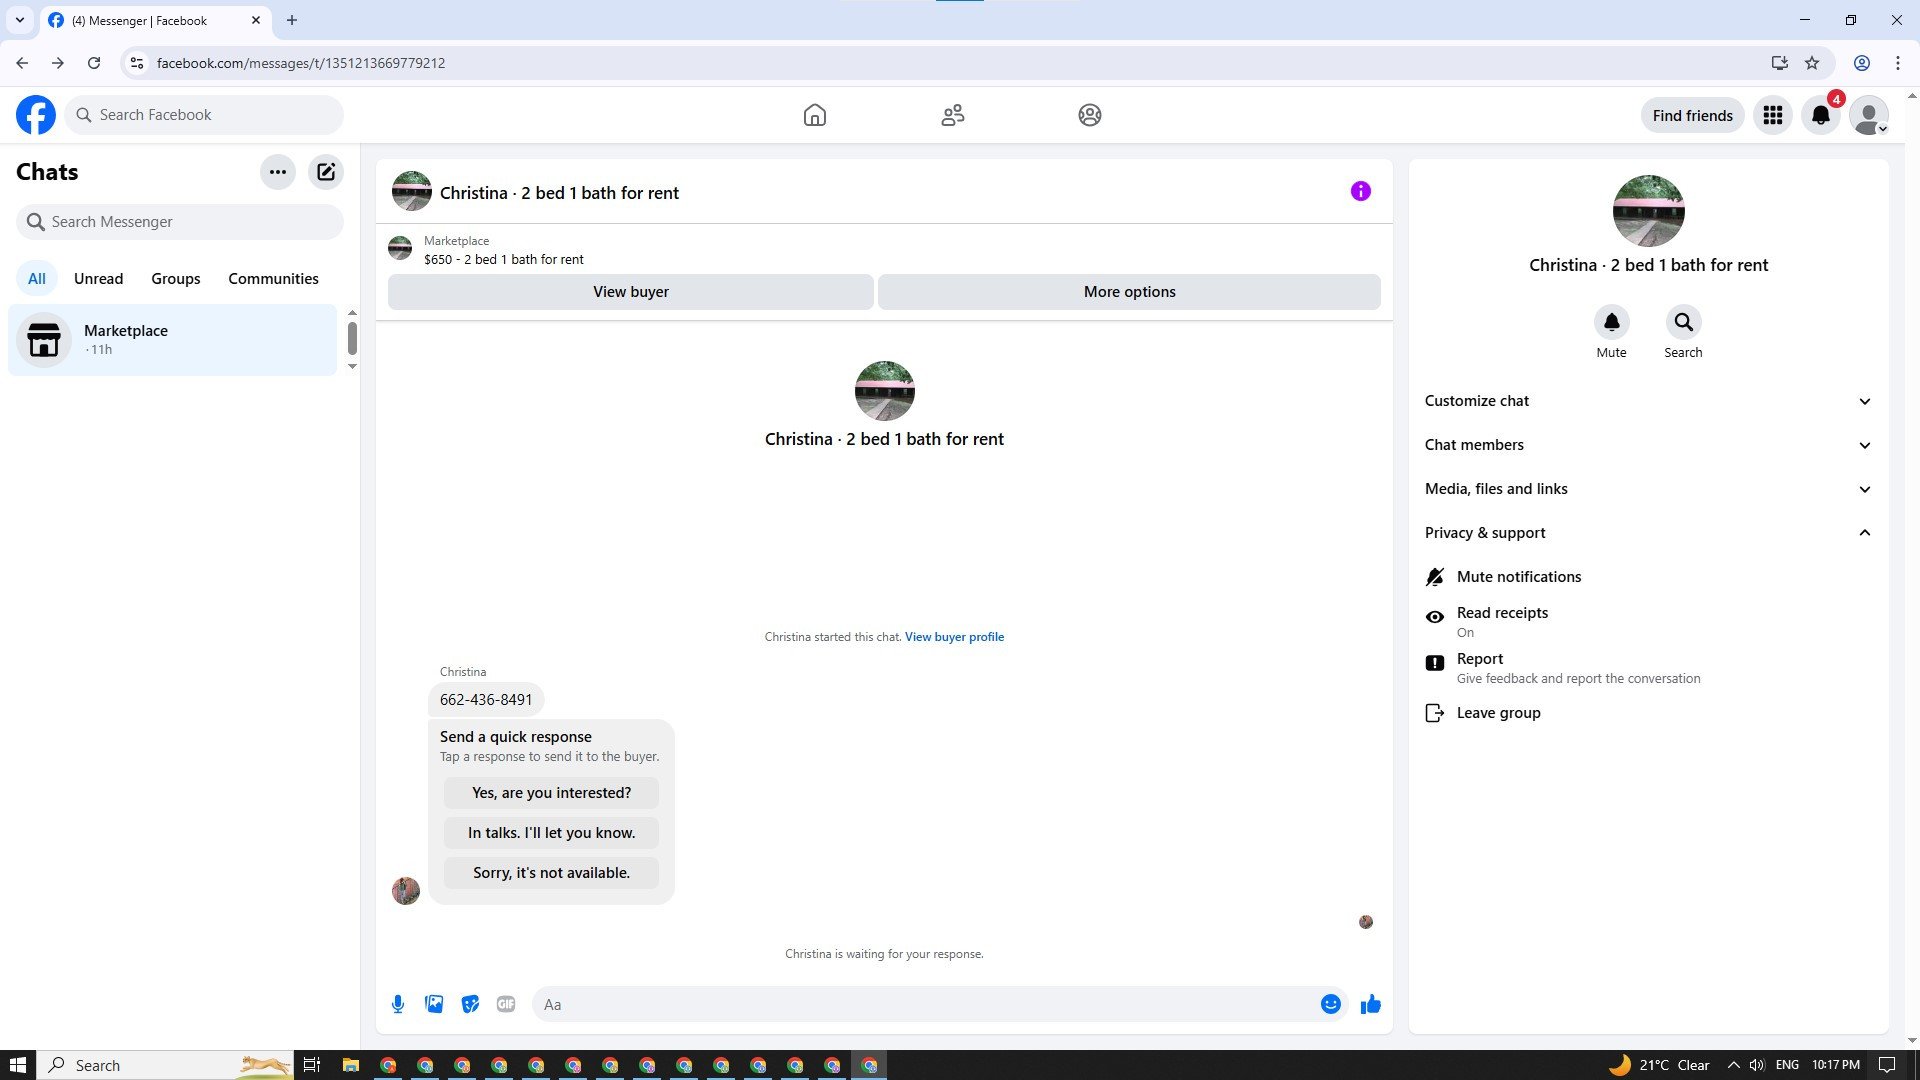Send a thumbs up like
Screen dimensions: 1920x1080
click(1370, 1004)
